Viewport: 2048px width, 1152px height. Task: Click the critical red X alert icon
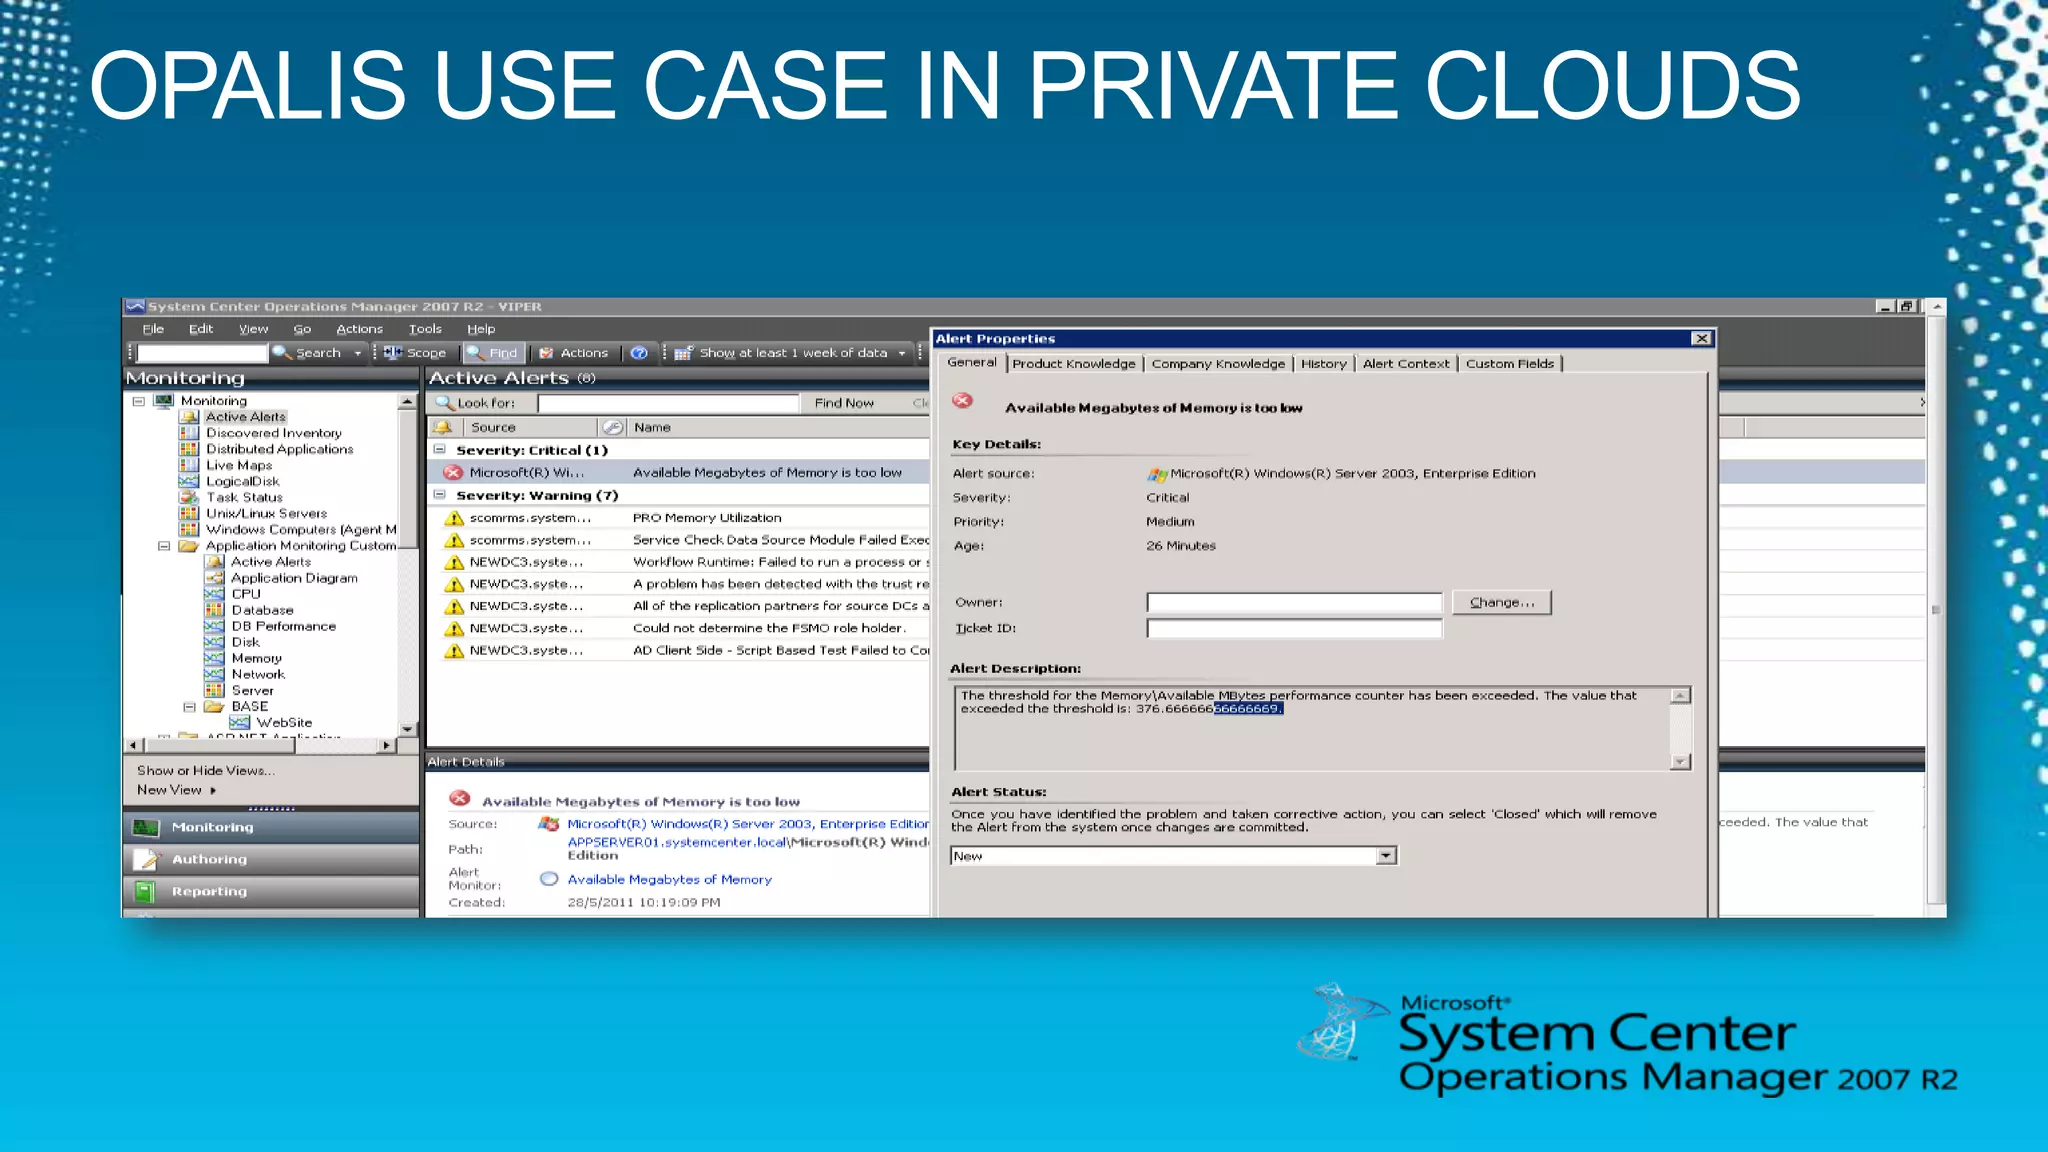453,473
